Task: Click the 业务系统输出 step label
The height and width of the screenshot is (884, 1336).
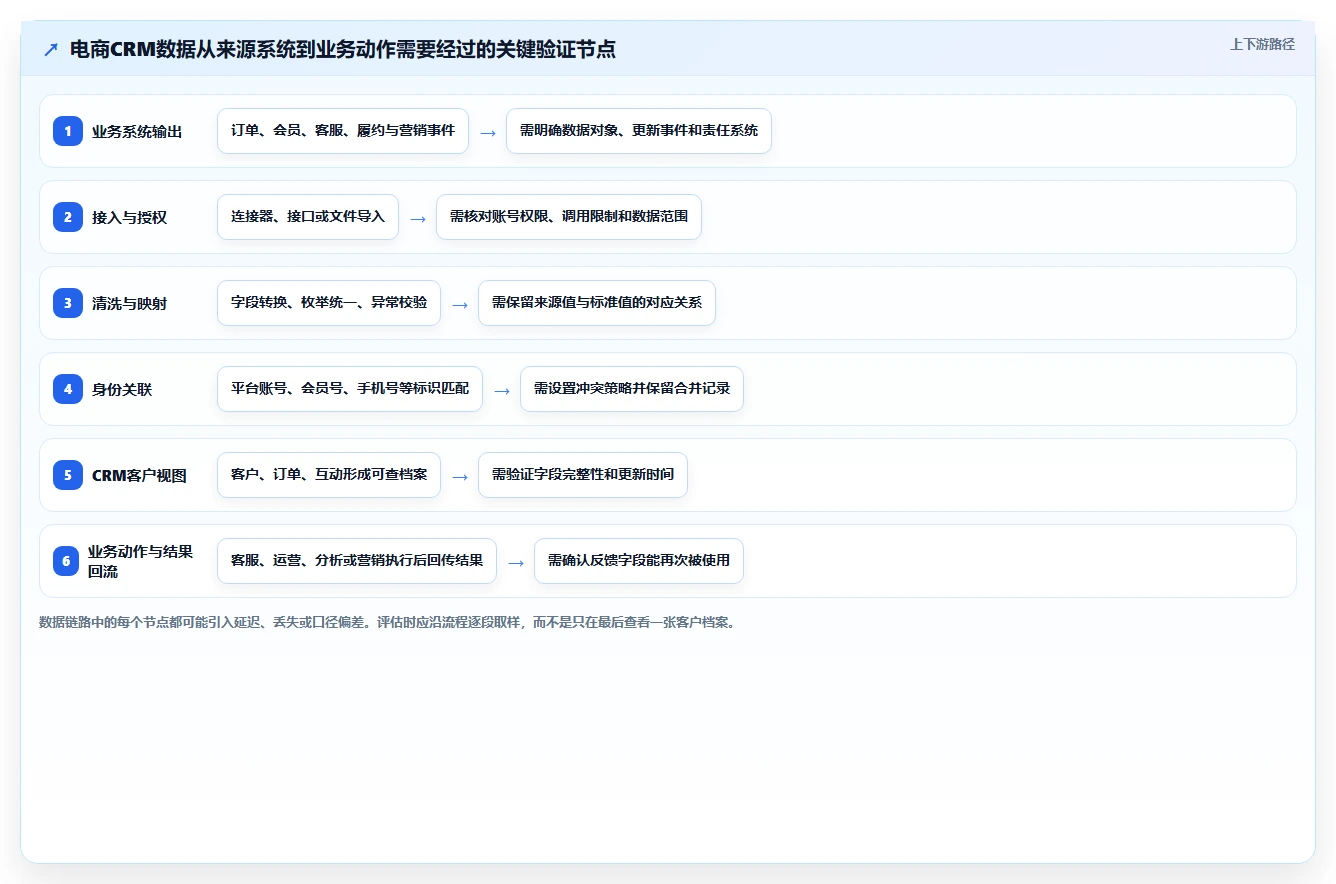Action: click(137, 131)
